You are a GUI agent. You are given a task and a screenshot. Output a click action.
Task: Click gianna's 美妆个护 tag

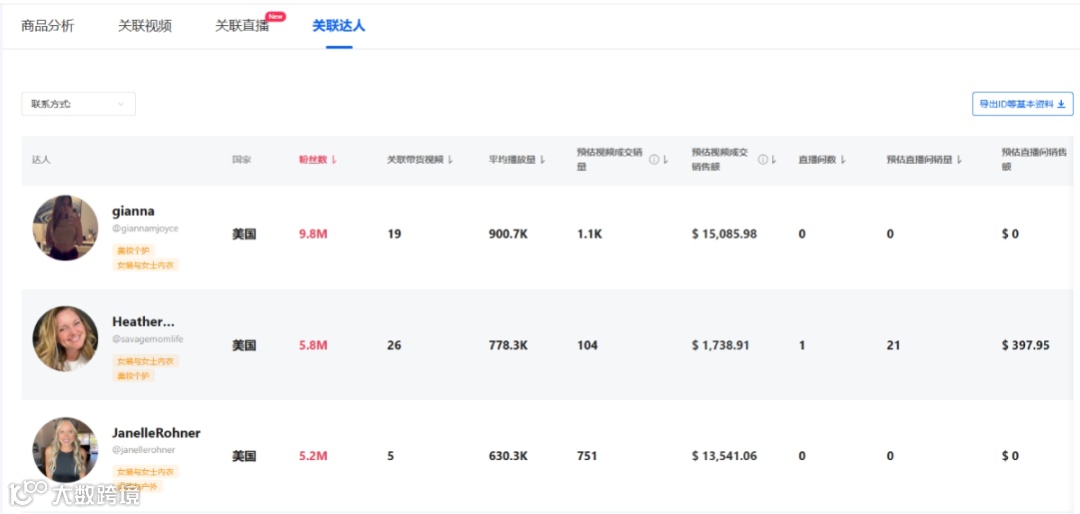point(133,250)
